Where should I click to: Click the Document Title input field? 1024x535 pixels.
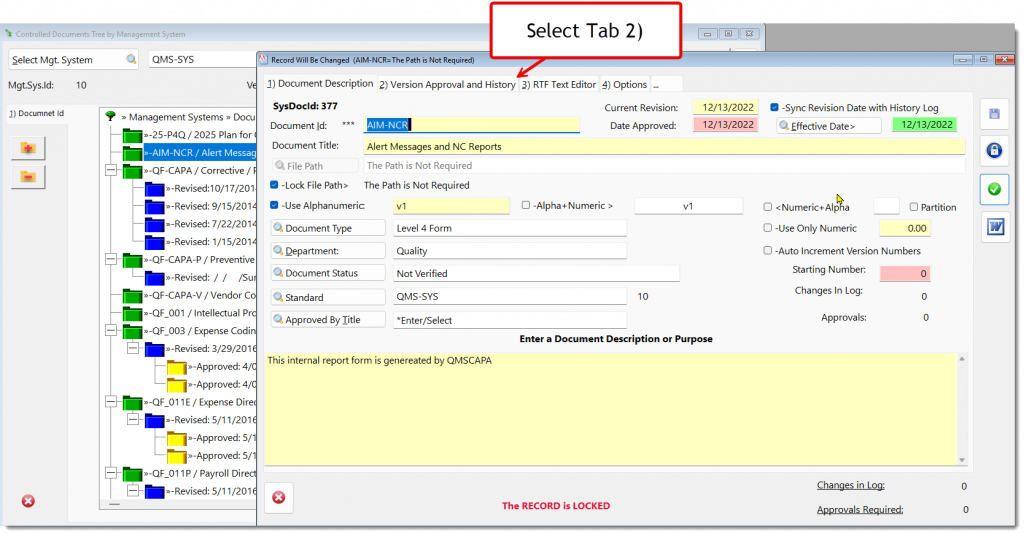coord(664,146)
